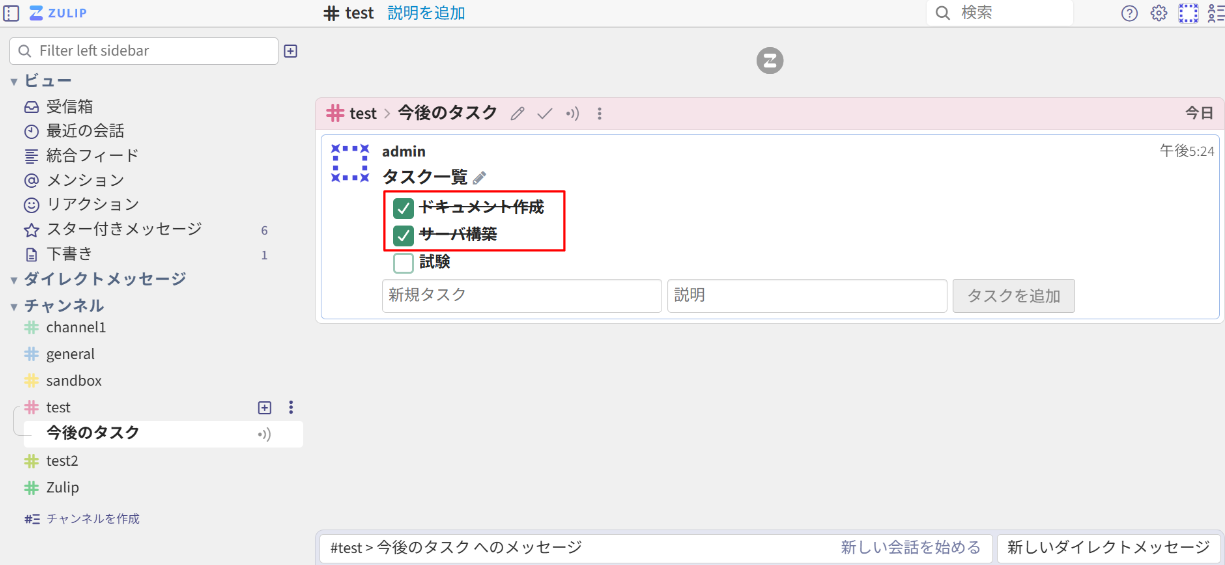Toggle the left sidebar icon beside Zulip logo
Image resolution: width=1225 pixels, height=565 pixels.
(x=12, y=13)
